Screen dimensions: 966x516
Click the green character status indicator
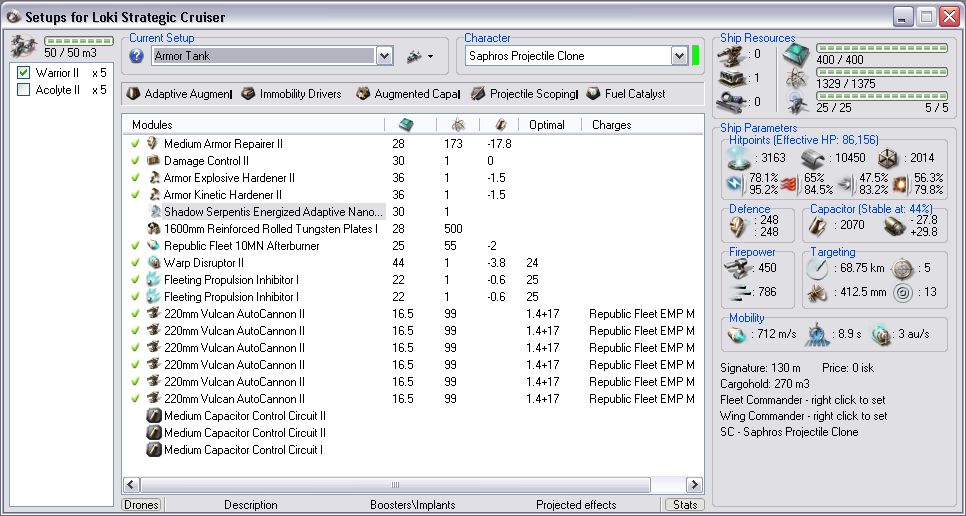click(x=696, y=56)
